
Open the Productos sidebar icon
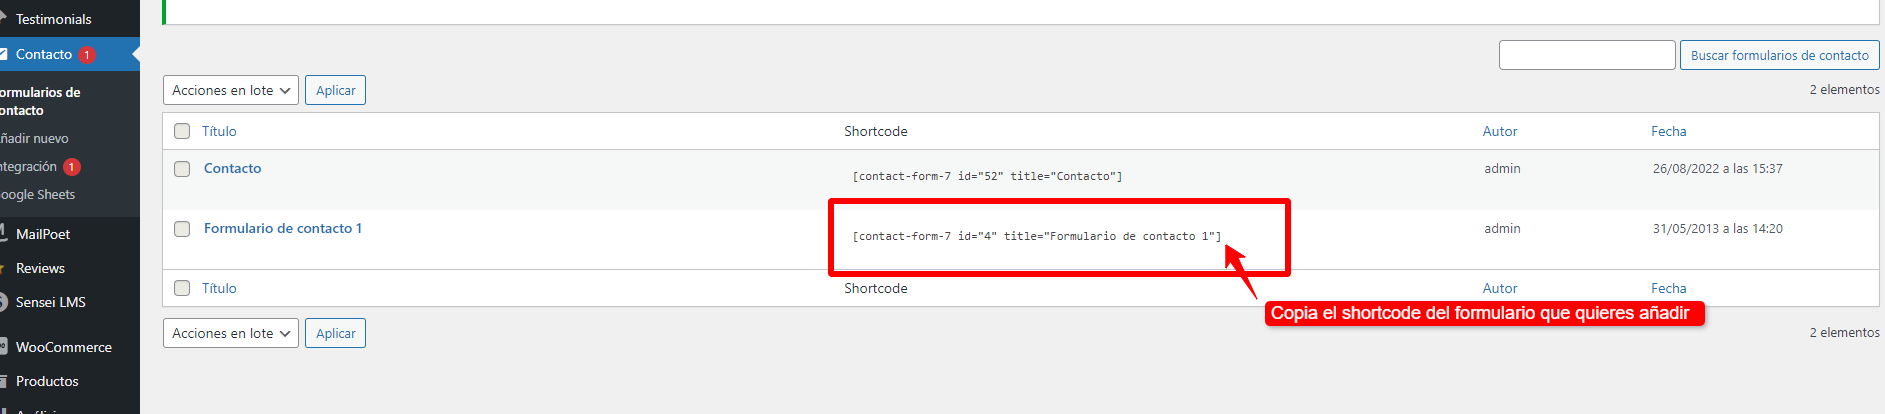point(3,381)
